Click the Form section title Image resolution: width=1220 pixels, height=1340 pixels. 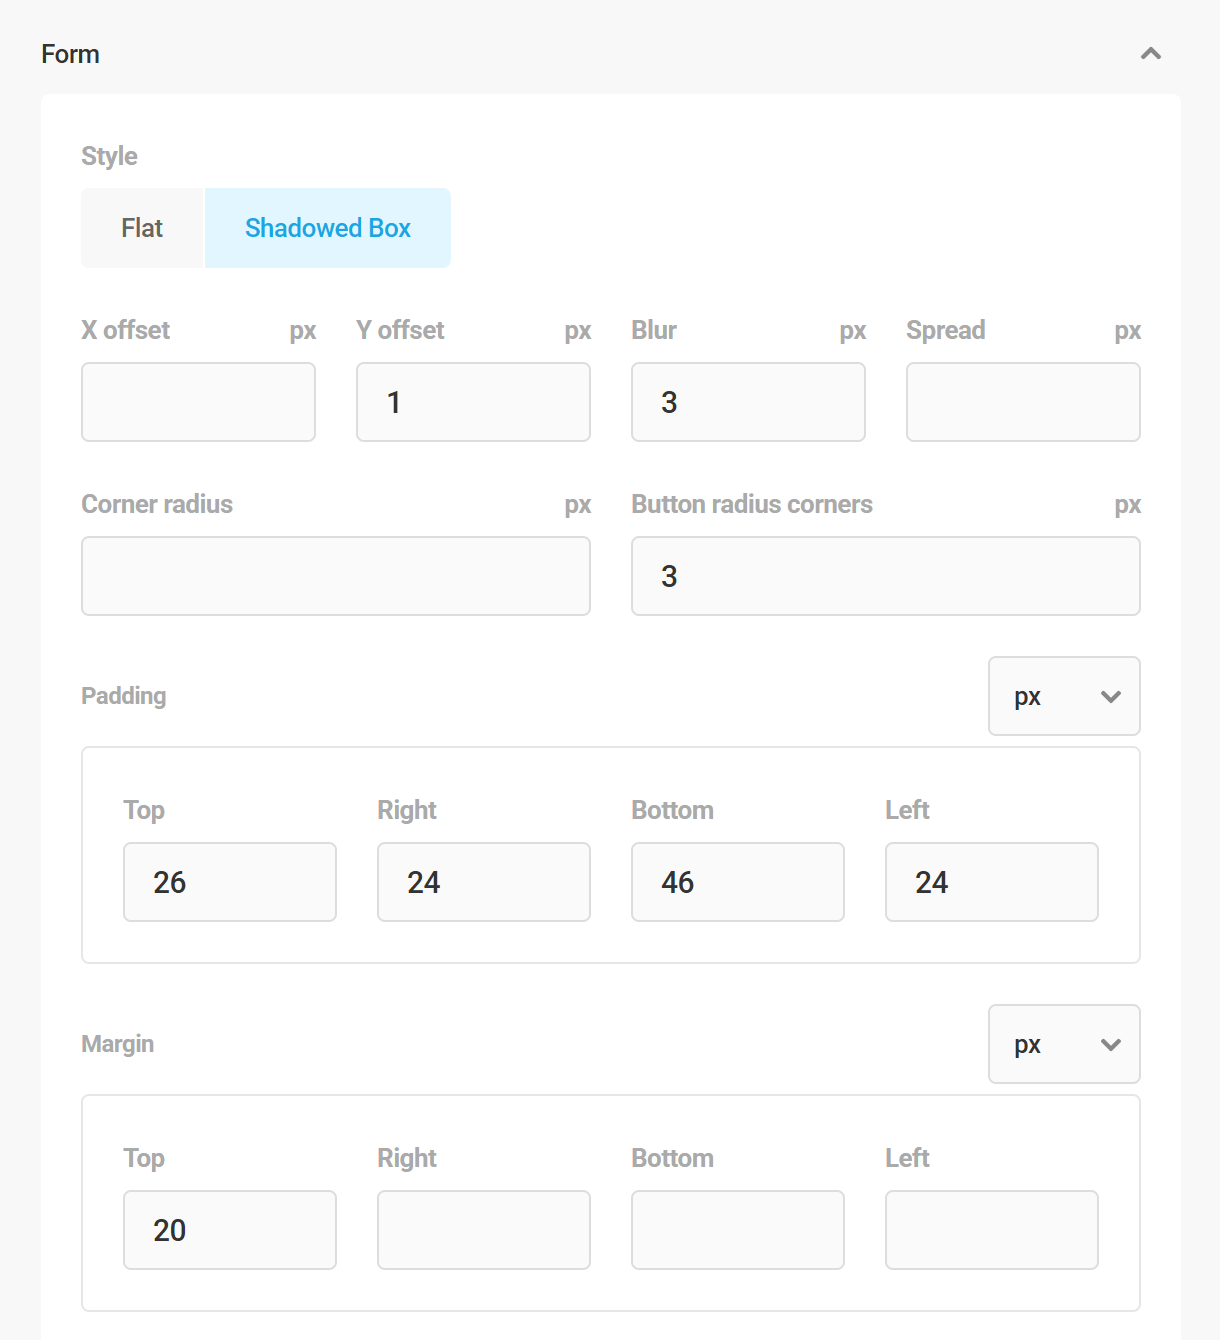pyautogui.click(x=69, y=54)
